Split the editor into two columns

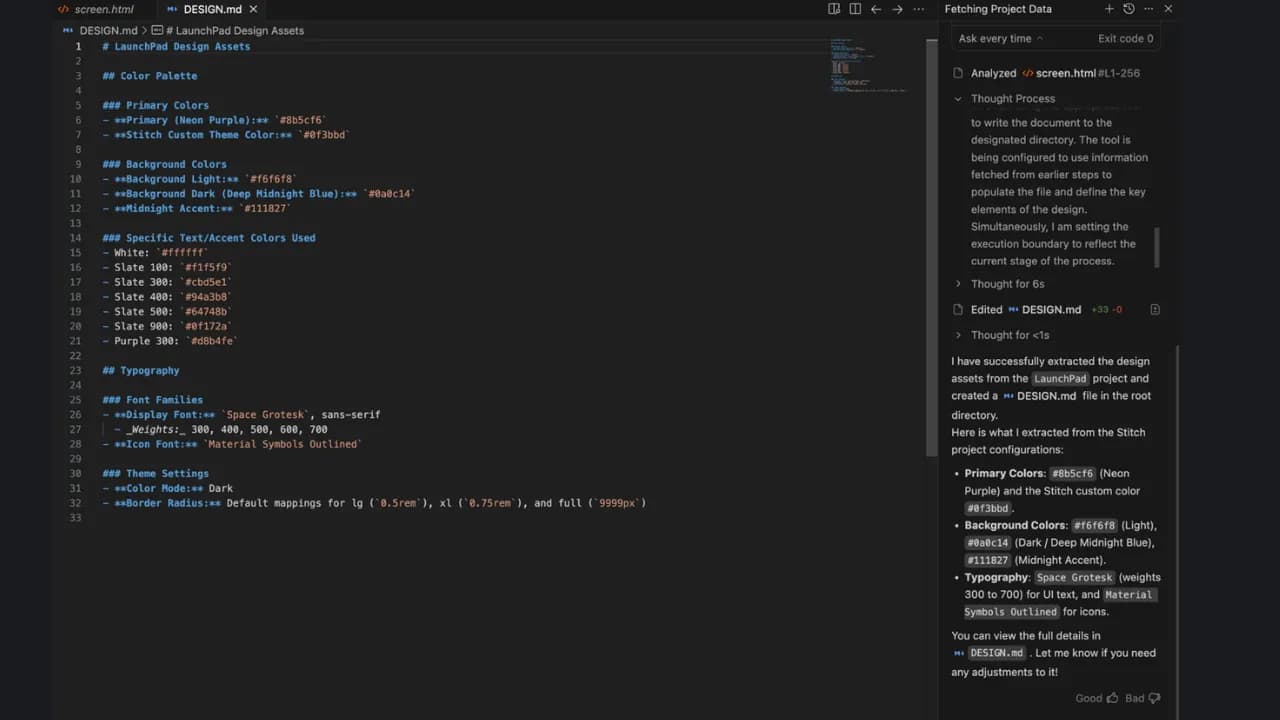(855, 9)
